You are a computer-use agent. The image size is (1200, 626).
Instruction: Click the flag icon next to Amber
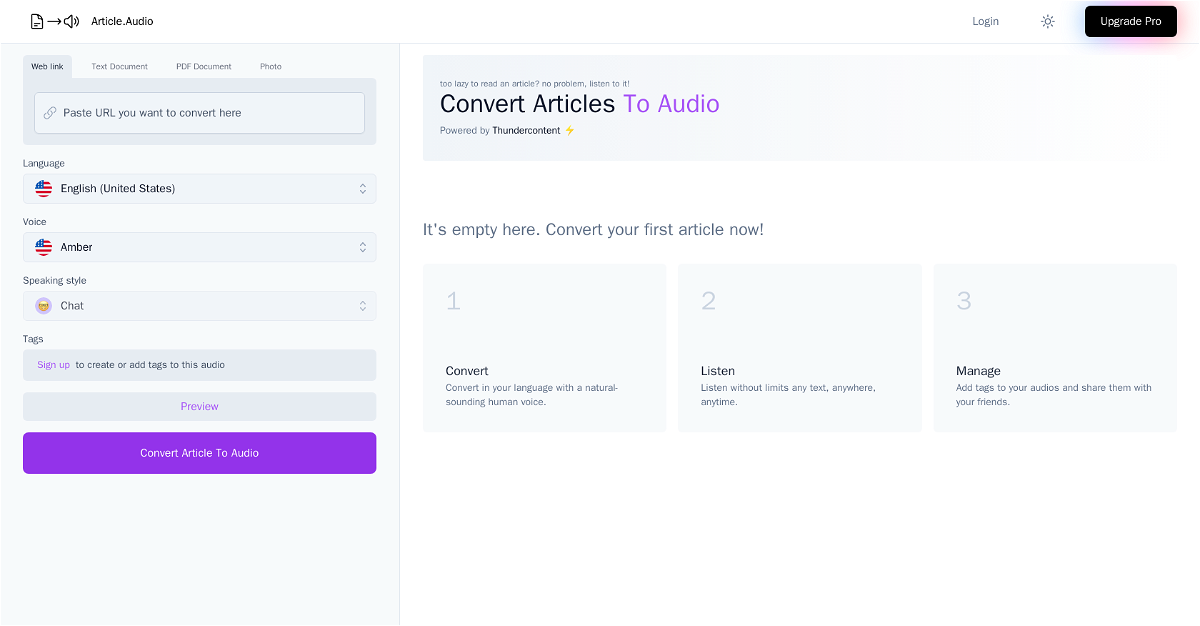click(44, 247)
